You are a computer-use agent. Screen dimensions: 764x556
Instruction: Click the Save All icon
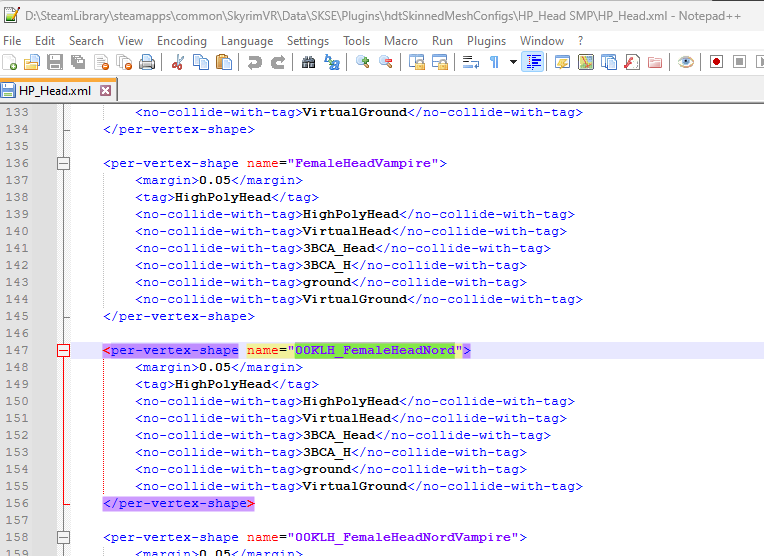78,62
